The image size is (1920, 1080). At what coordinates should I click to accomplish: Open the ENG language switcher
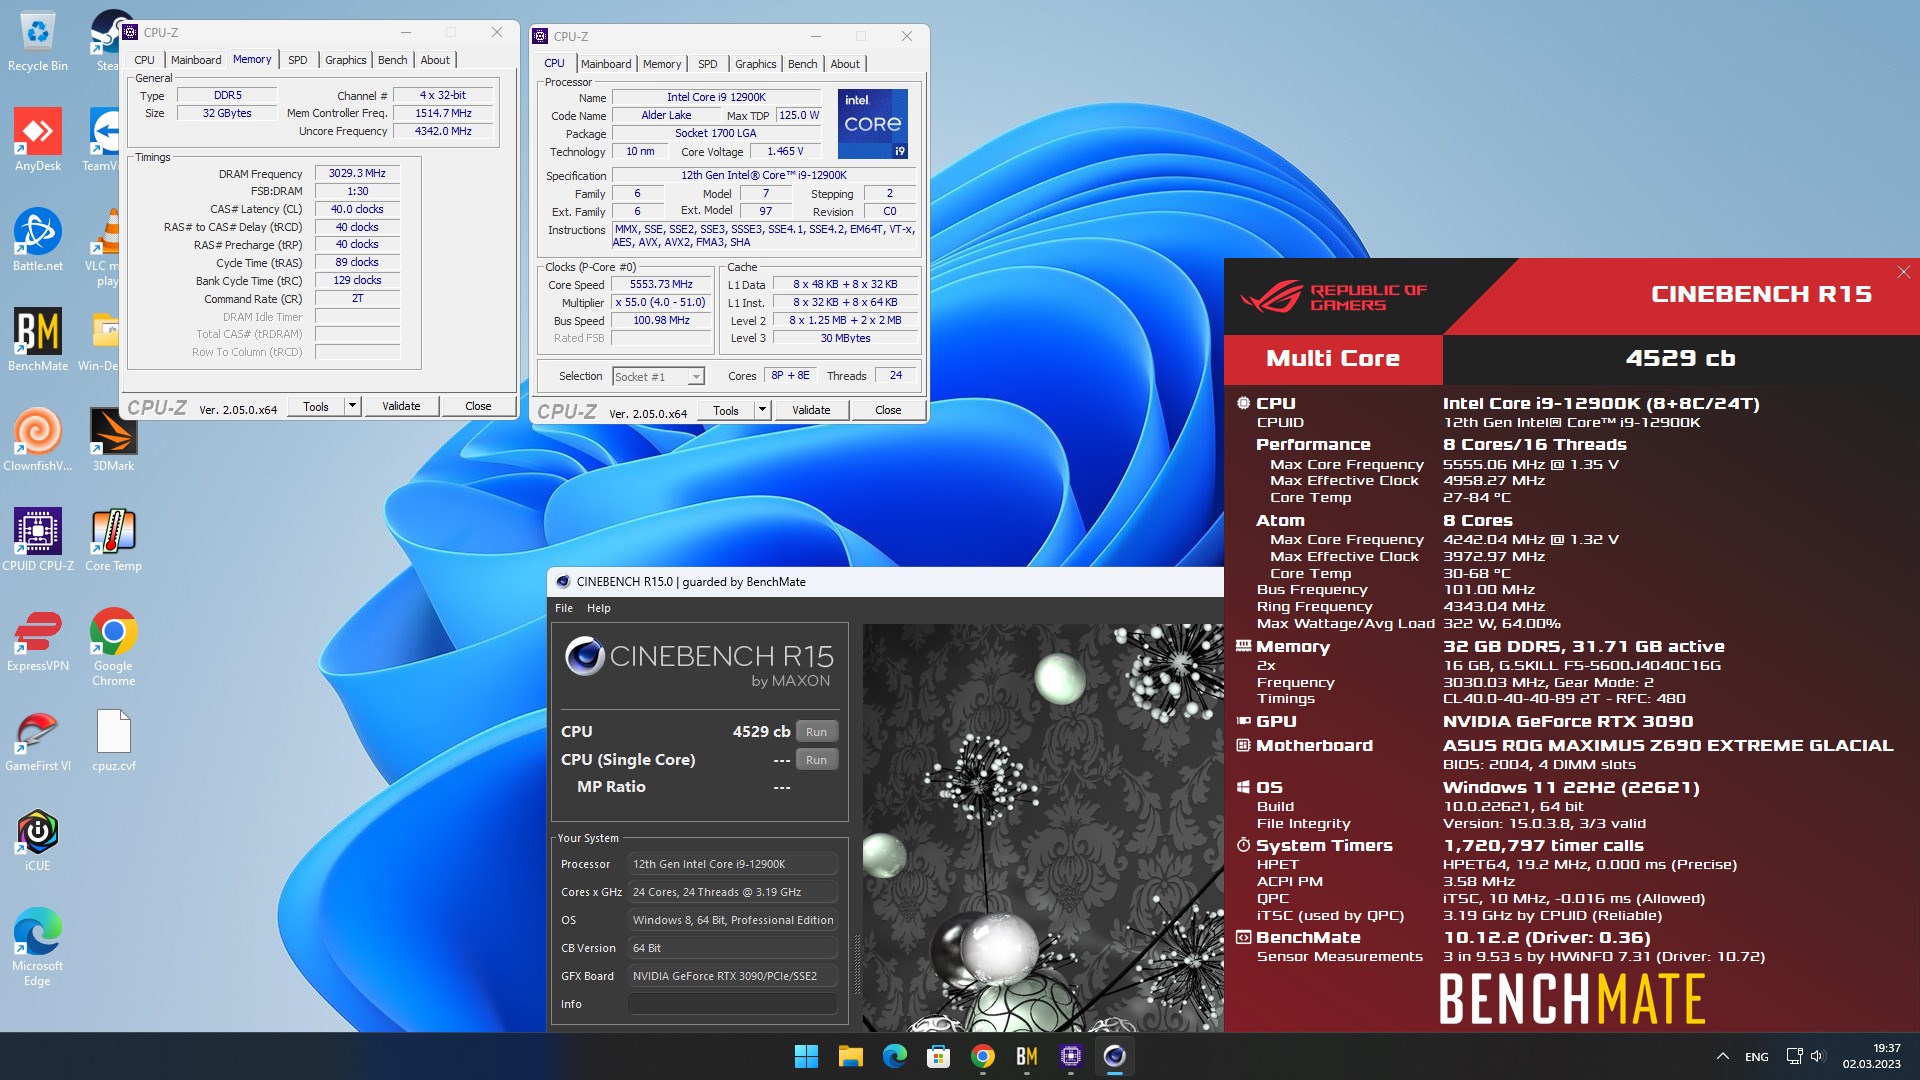(1756, 1056)
